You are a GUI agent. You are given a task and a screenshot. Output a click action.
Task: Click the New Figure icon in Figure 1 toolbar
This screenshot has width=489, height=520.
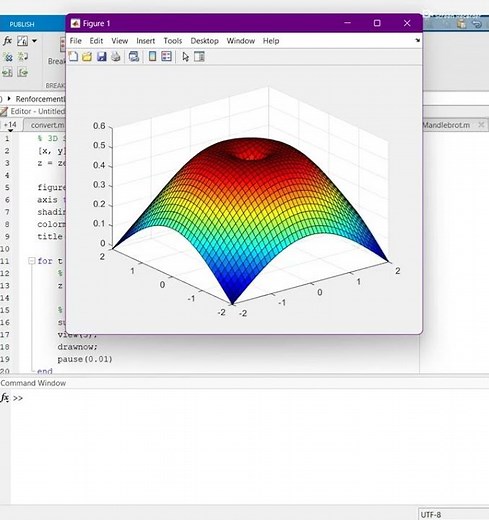coord(73,56)
